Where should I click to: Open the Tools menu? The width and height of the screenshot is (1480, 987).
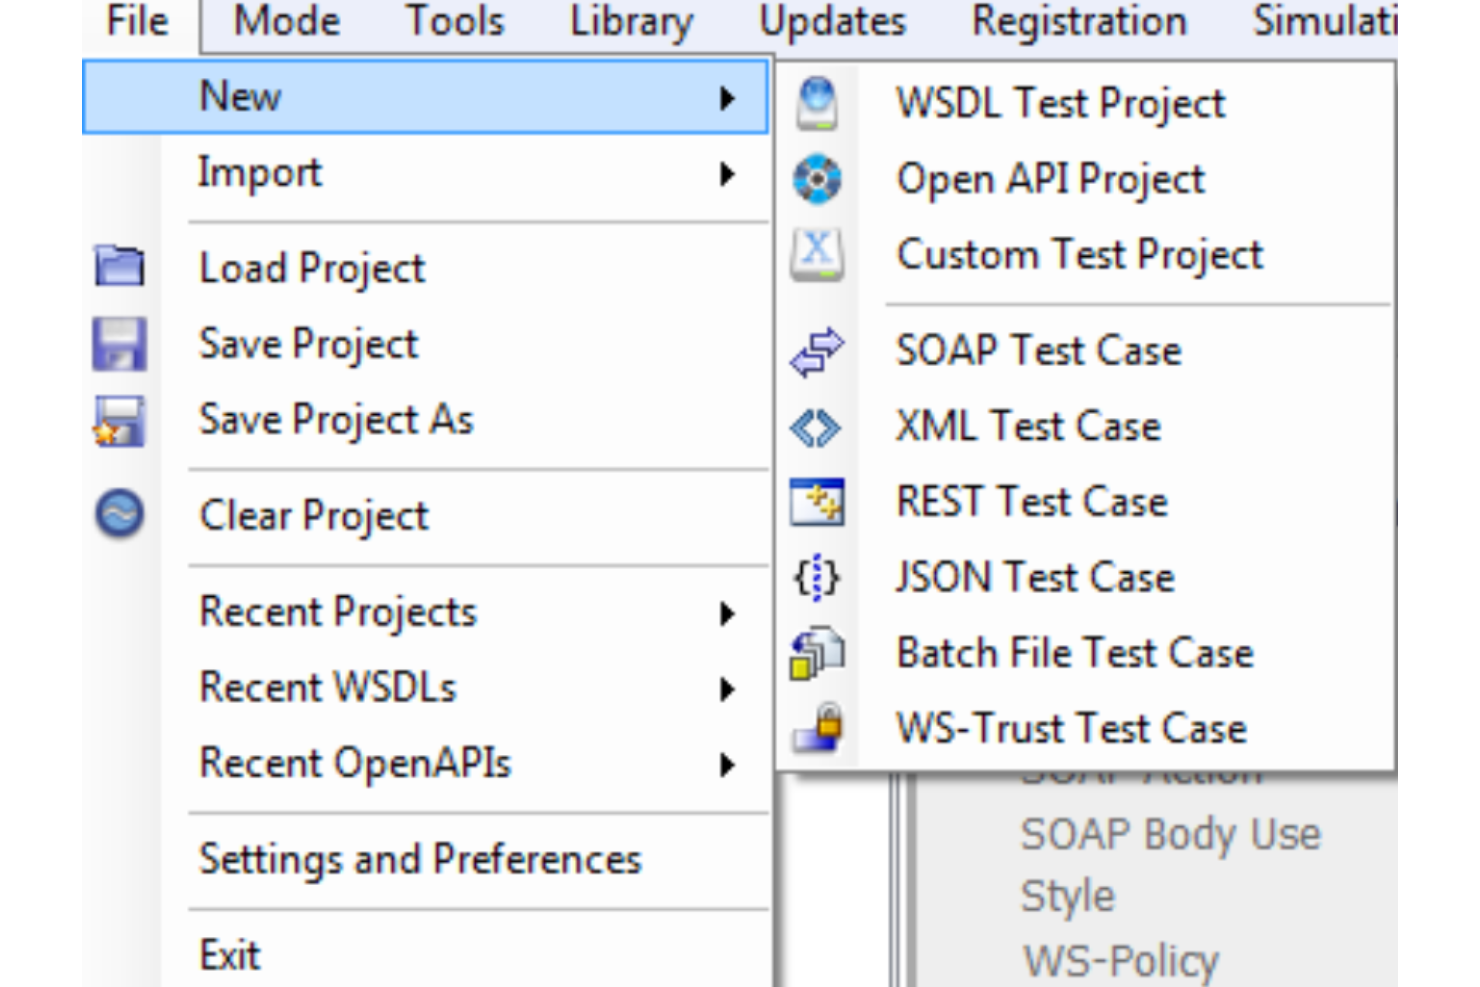point(455,21)
